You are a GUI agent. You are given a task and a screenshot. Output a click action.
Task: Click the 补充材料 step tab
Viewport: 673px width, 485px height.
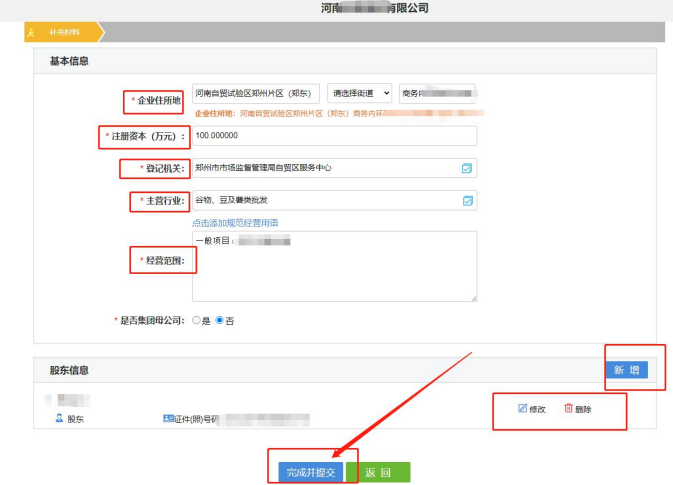[x=64, y=32]
